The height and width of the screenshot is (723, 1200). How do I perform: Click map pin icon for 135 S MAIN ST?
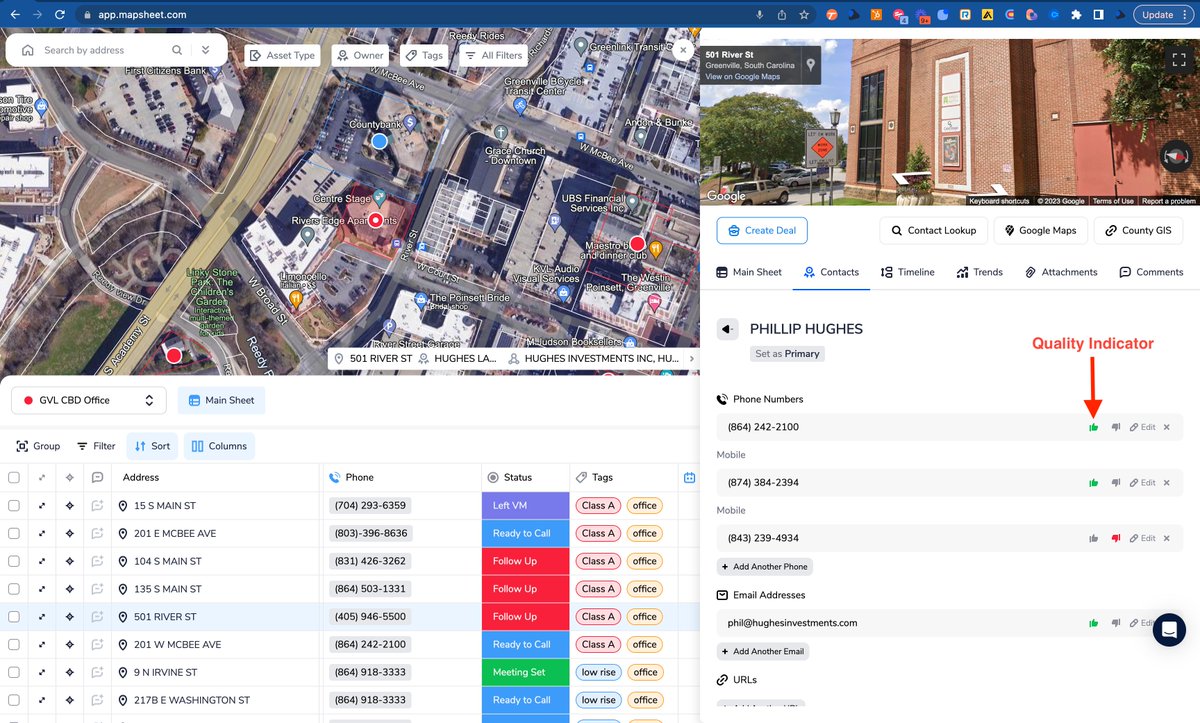click(x=123, y=589)
